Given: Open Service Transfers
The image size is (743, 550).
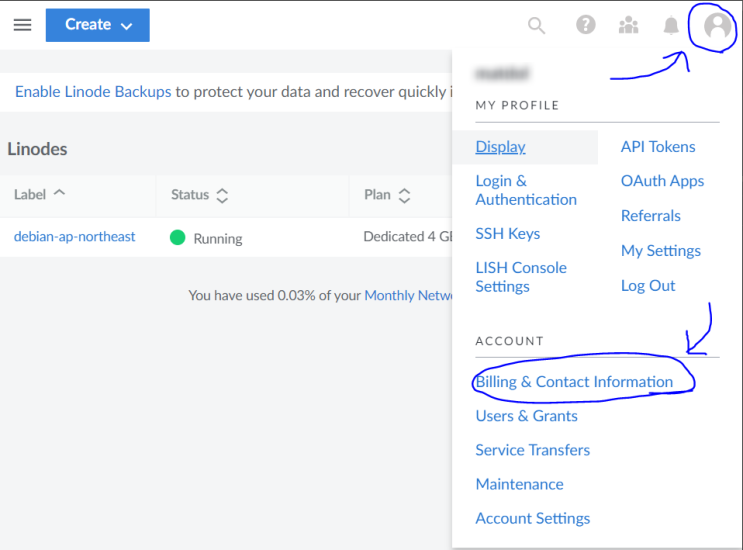Looking at the screenshot, I should pos(533,450).
